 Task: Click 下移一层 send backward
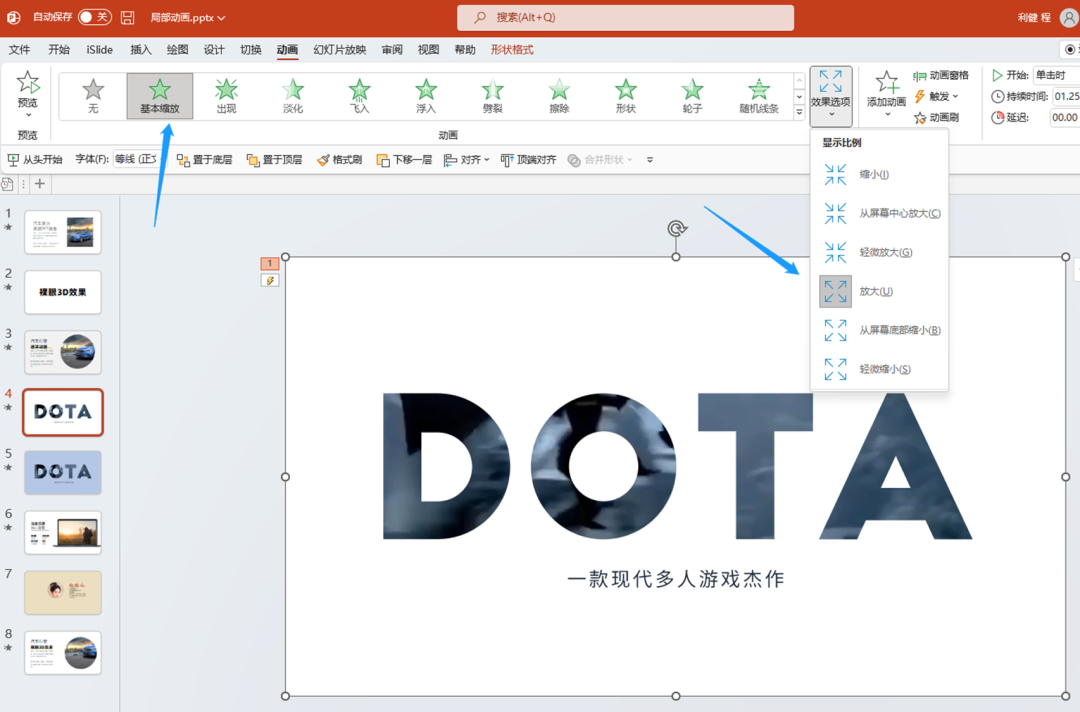click(x=404, y=160)
